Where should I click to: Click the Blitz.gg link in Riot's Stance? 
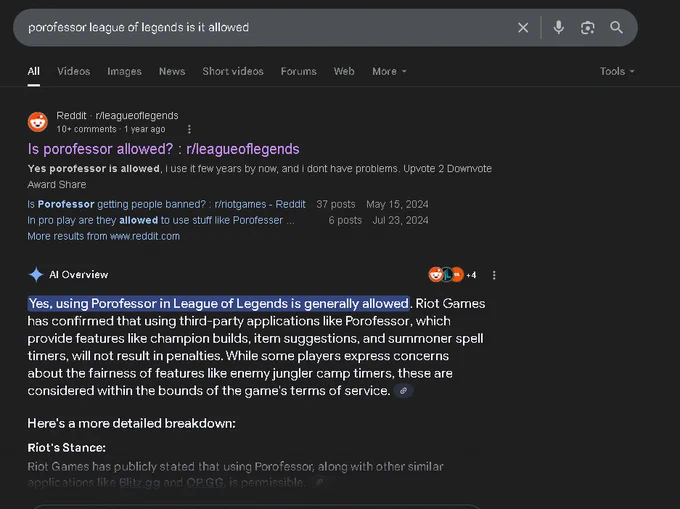point(139,483)
